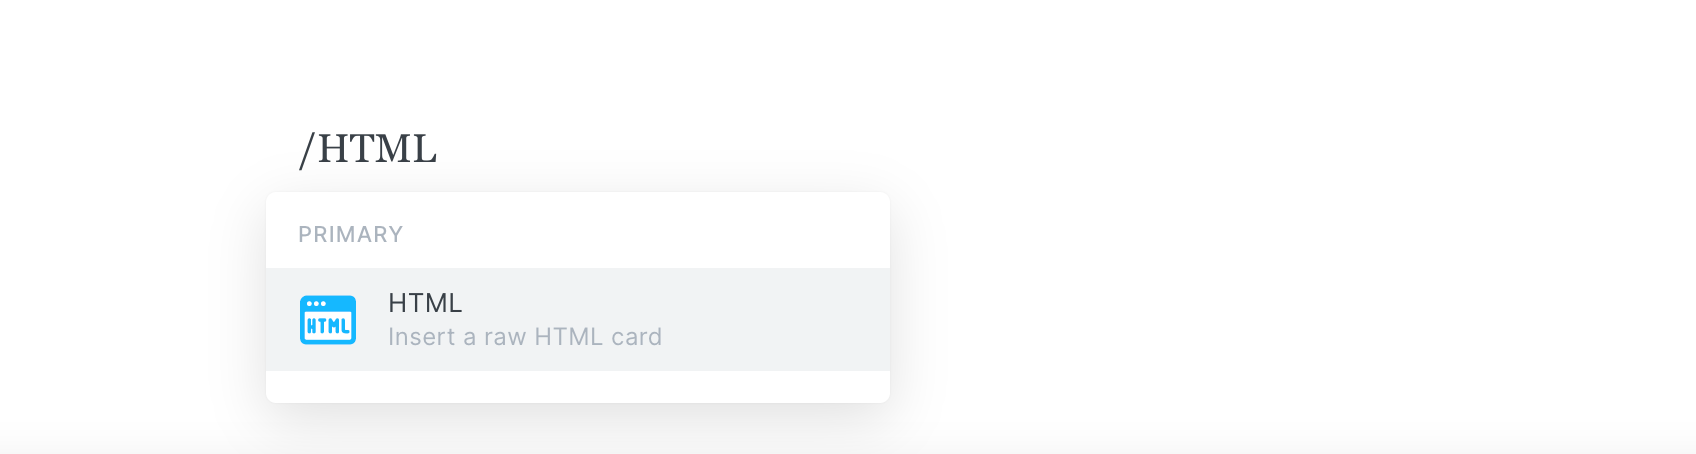Click blank space right of PRIMARY header
1696x454 pixels.
coord(645,234)
